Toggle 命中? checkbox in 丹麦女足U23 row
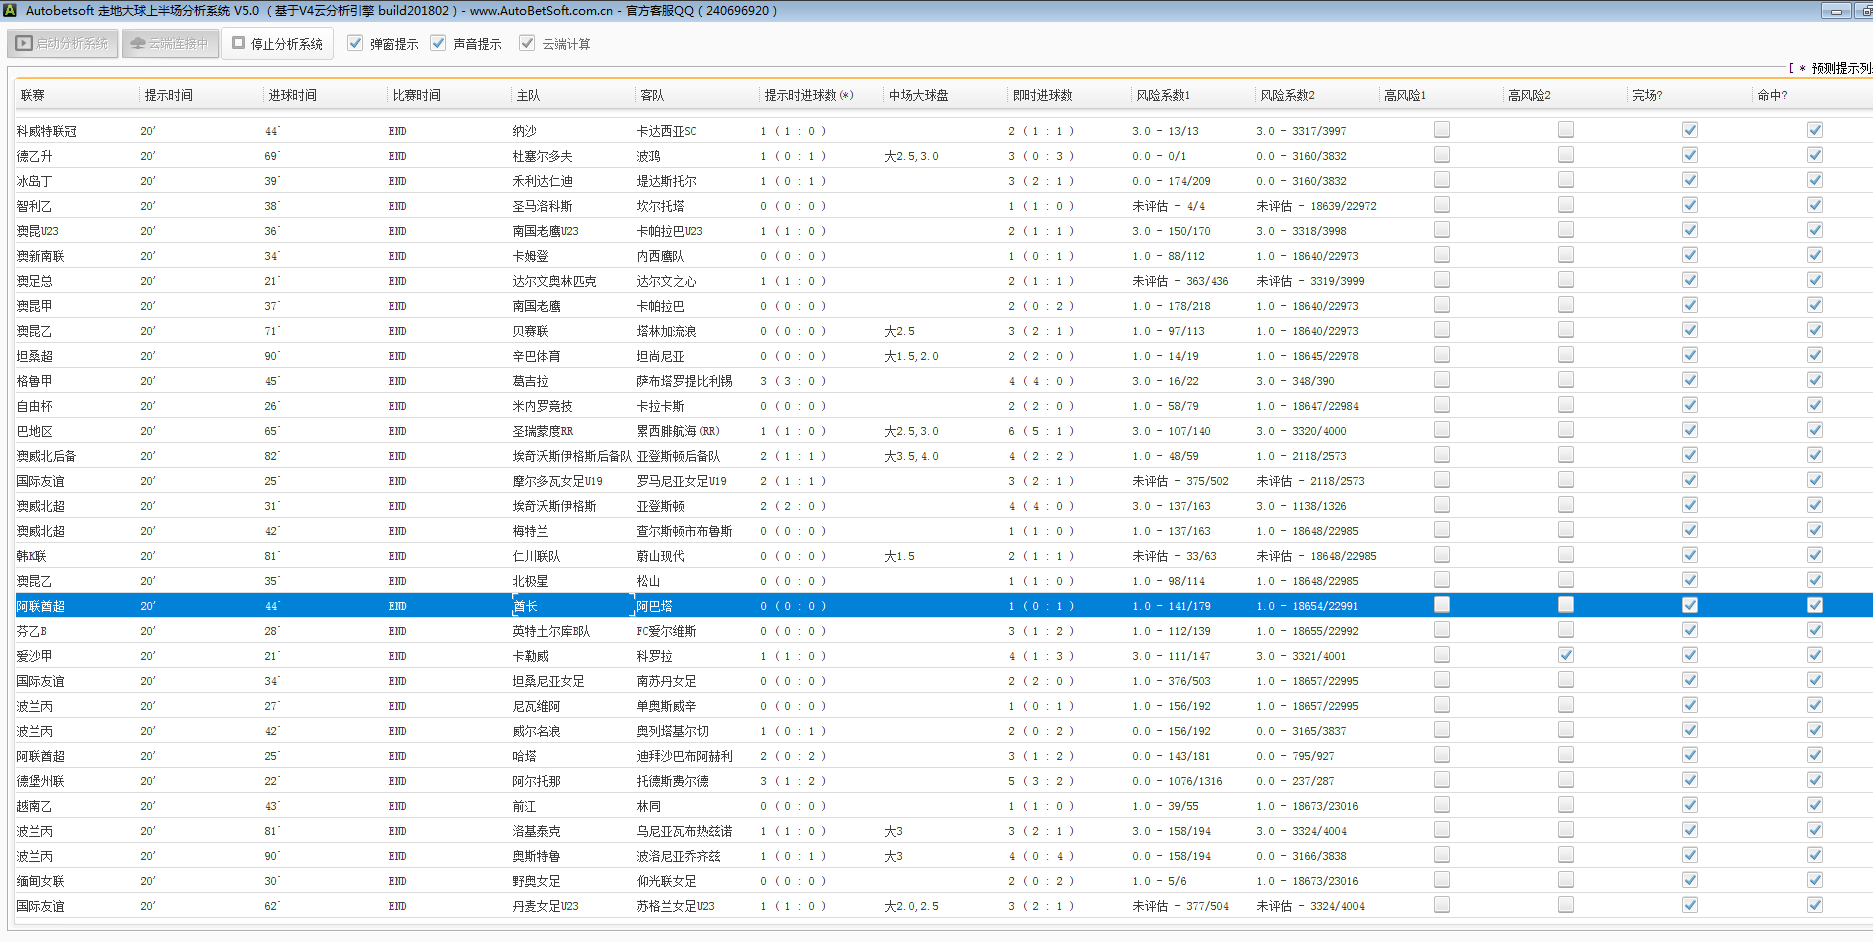Image resolution: width=1873 pixels, height=942 pixels. coord(1814,905)
